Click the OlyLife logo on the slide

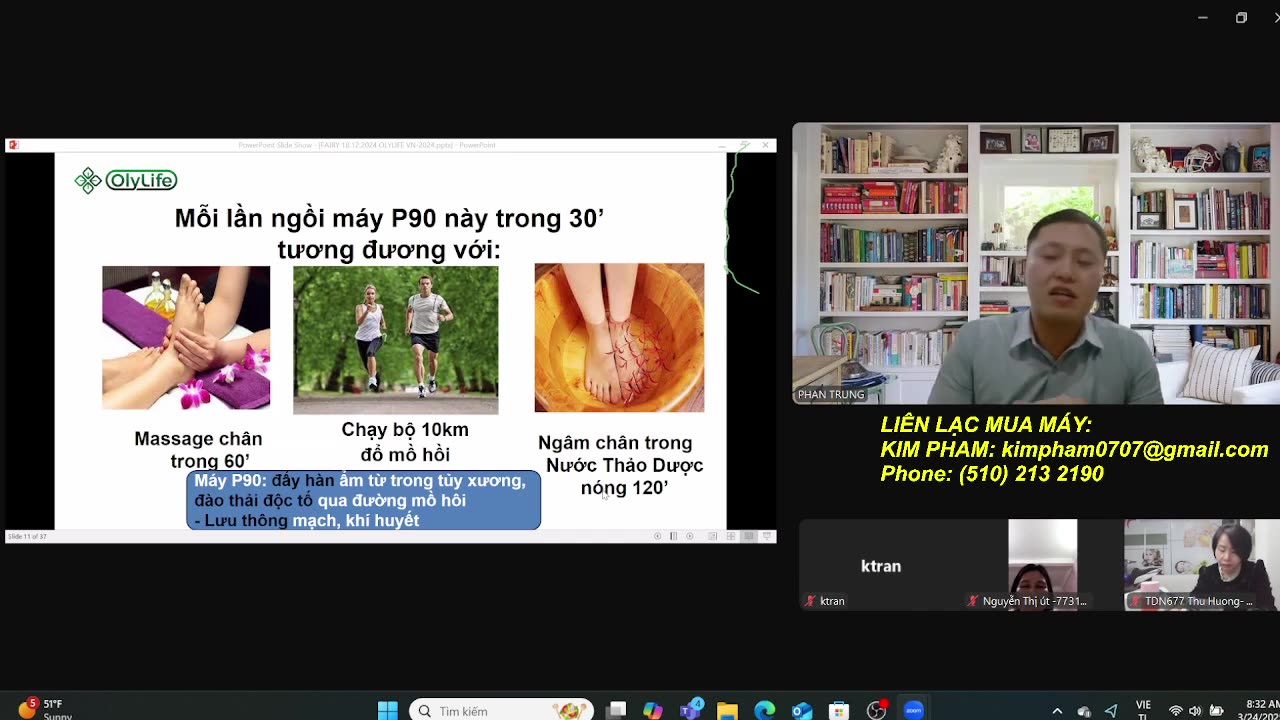point(126,180)
